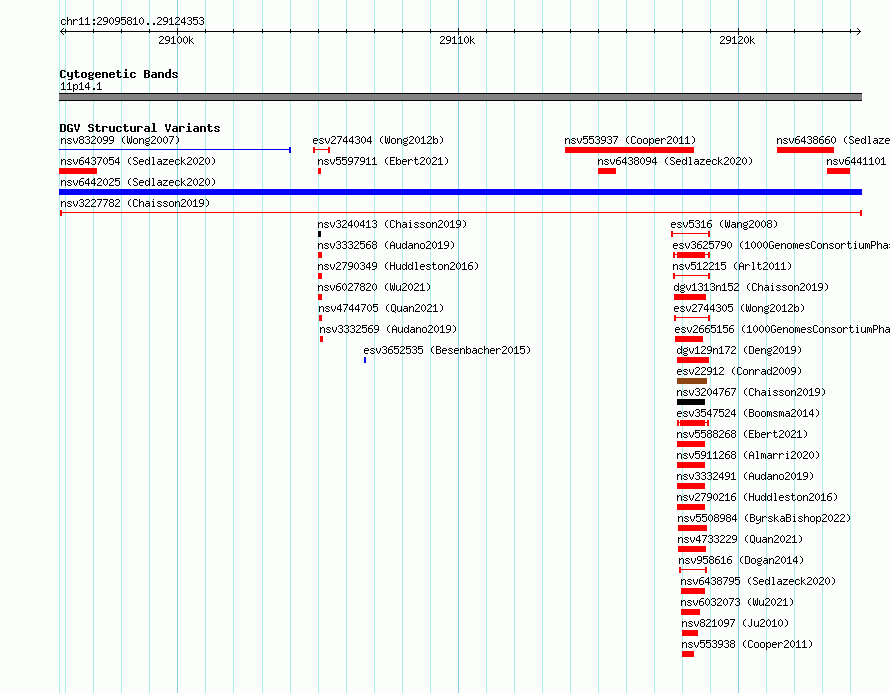Select nsv6438795 (Sedlazeck2020) variant

758,581
